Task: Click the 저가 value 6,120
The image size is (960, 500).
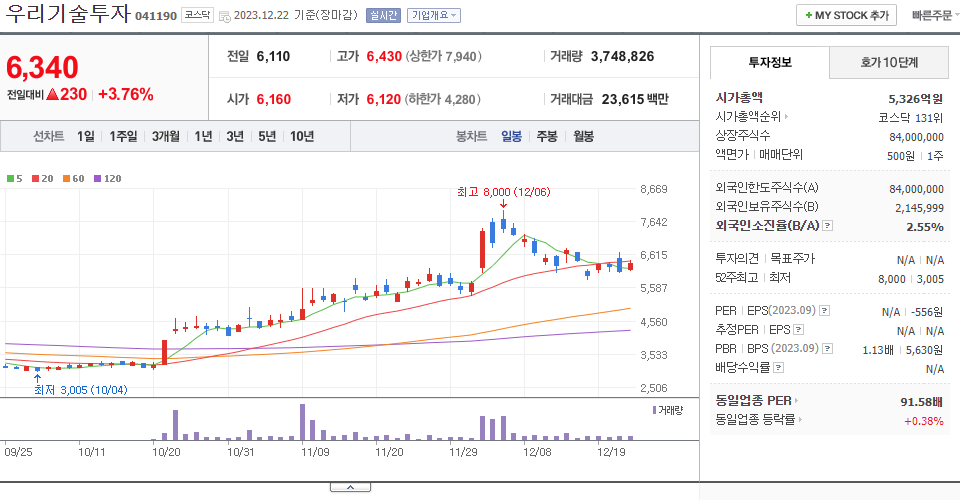Action: coord(383,99)
